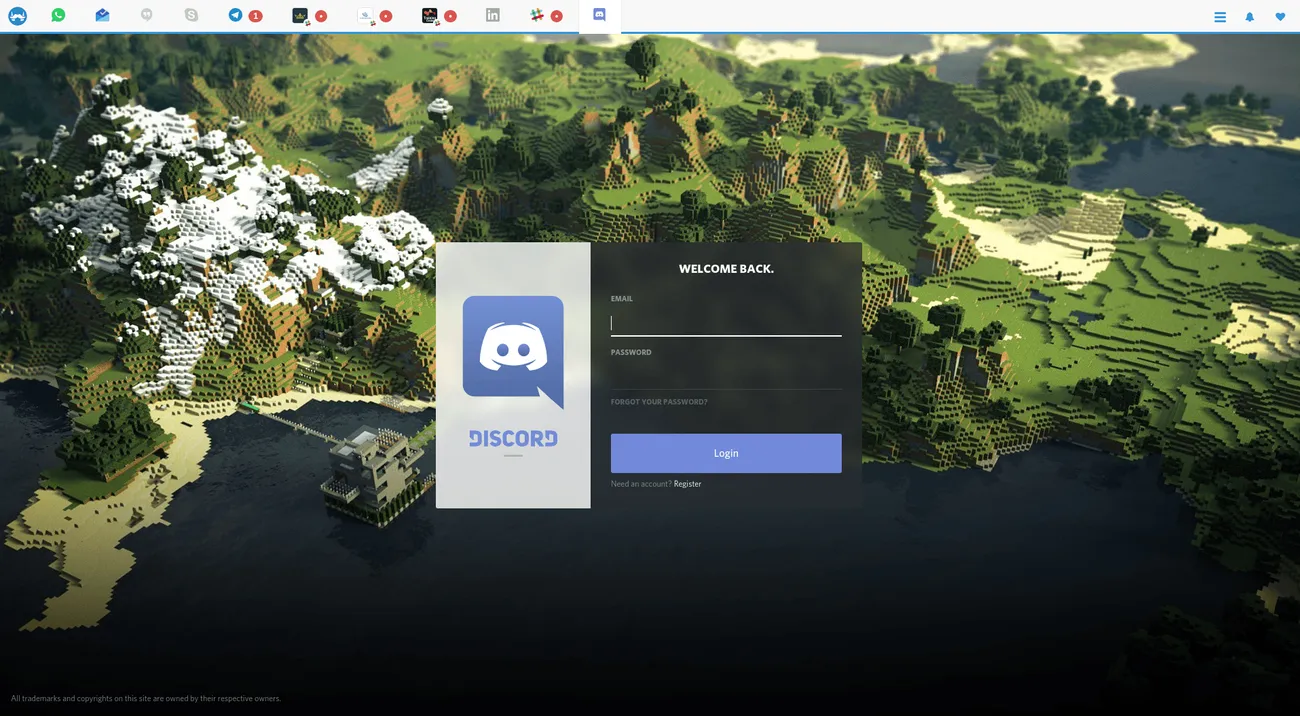The image size is (1300, 716).
Task: Open the Slack hashtag service tab
Action: click(537, 15)
